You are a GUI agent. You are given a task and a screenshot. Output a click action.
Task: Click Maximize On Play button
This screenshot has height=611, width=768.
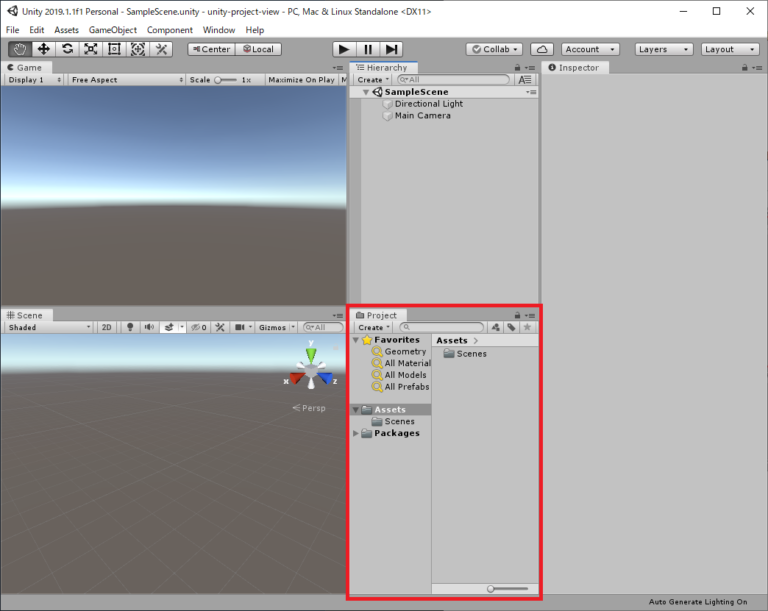pos(301,79)
